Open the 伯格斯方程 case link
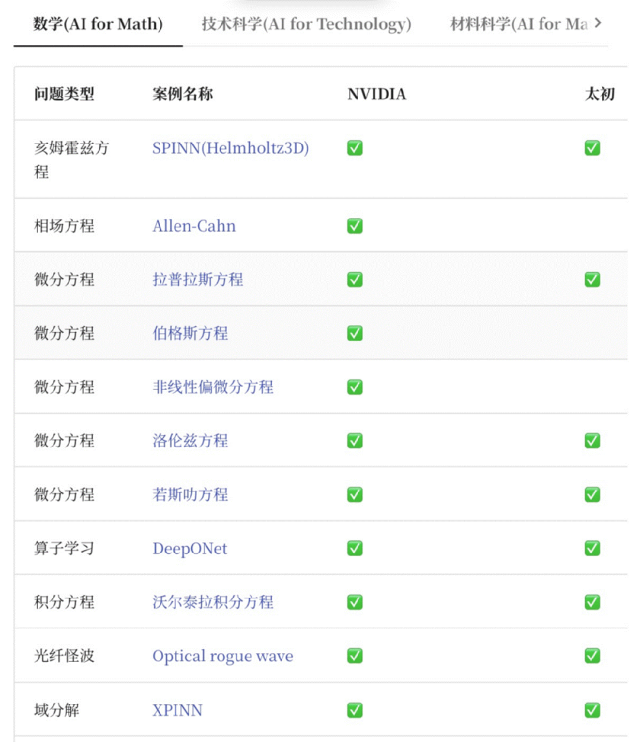This screenshot has height=742, width=640. point(190,333)
